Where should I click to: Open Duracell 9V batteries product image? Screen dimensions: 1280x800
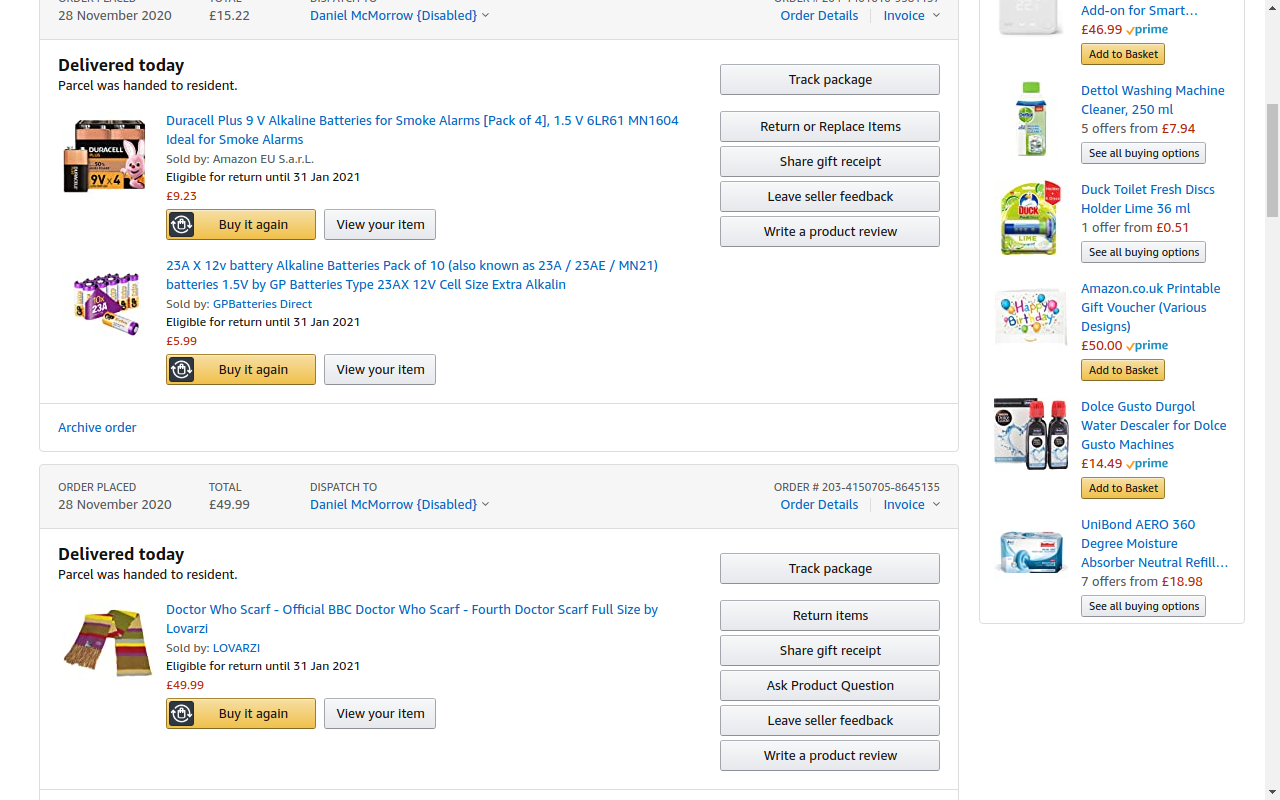click(x=105, y=155)
